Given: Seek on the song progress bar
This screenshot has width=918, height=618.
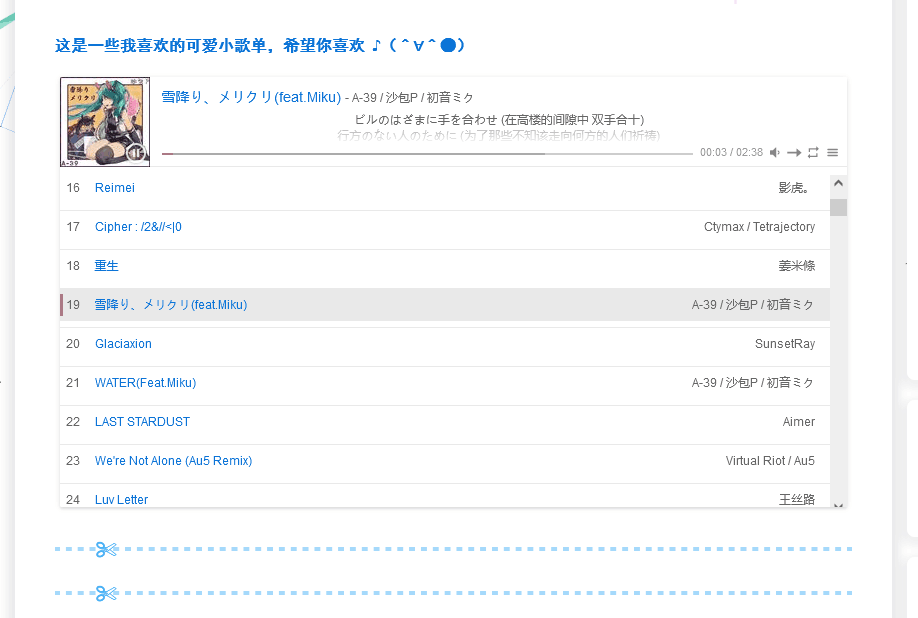Looking at the screenshot, I should tap(427, 153).
